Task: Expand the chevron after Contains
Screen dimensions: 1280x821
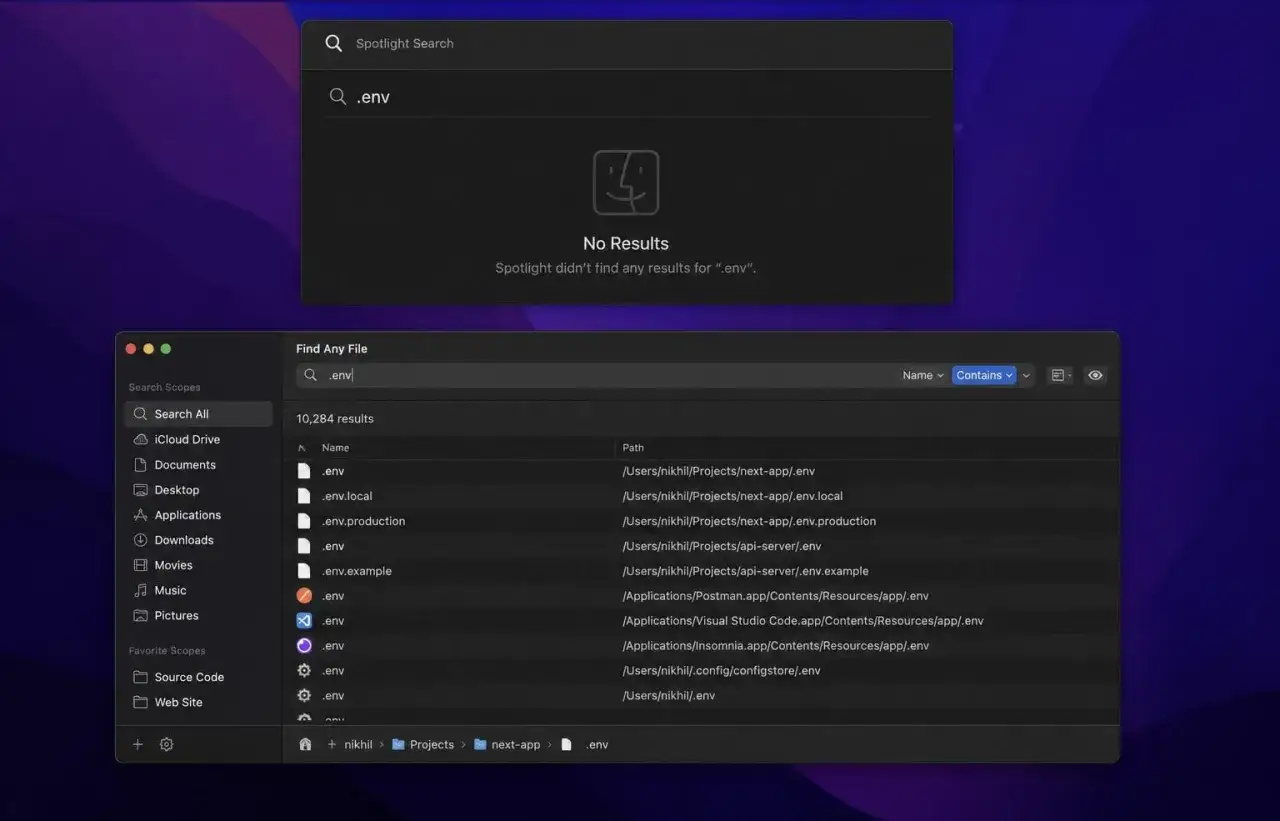Action: point(1026,376)
